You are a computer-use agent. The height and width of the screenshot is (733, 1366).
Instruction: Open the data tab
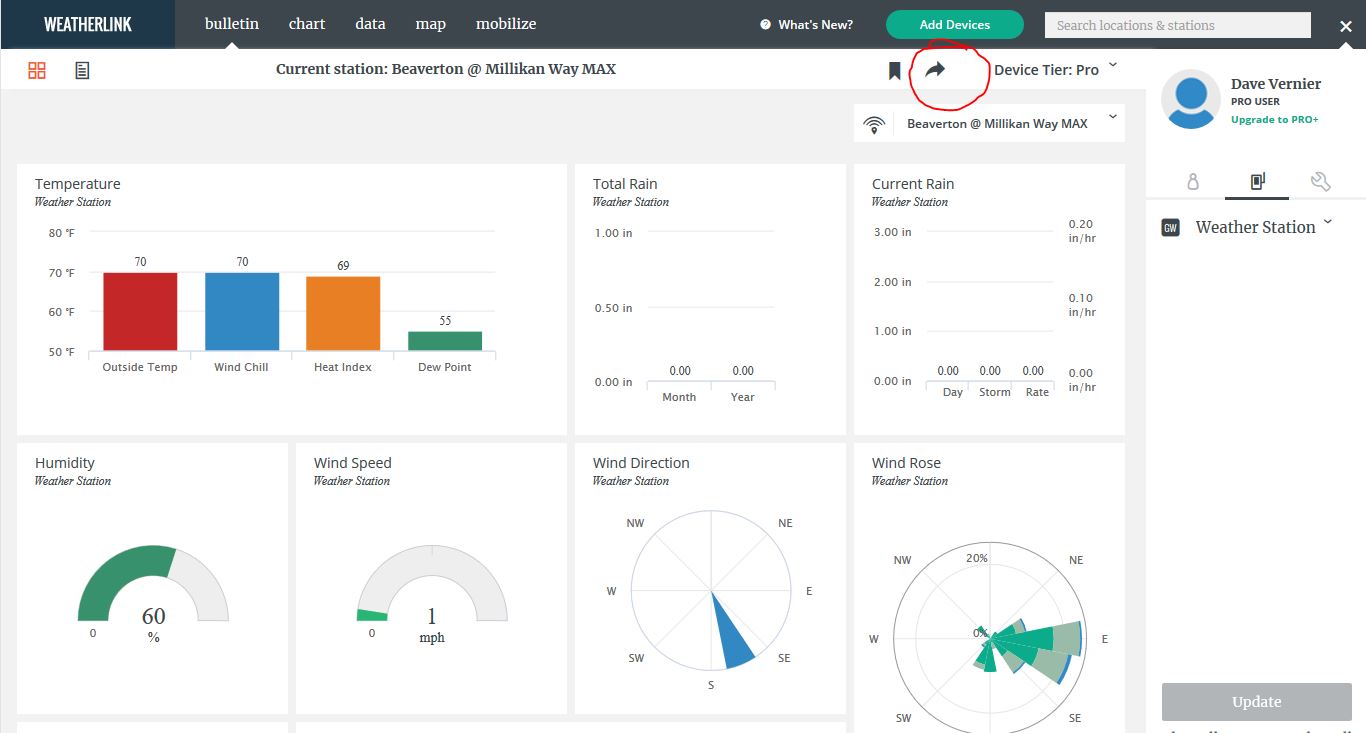(x=370, y=24)
